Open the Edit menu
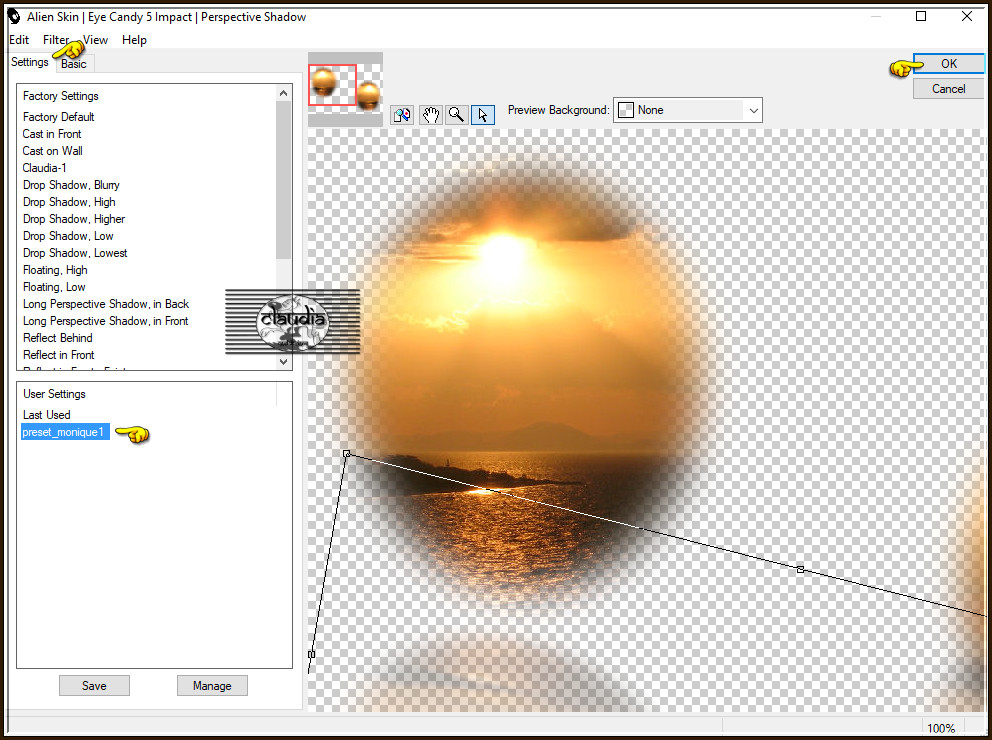Image resolution: width=992 pixels, height=740 pixels. pos(19,40)
